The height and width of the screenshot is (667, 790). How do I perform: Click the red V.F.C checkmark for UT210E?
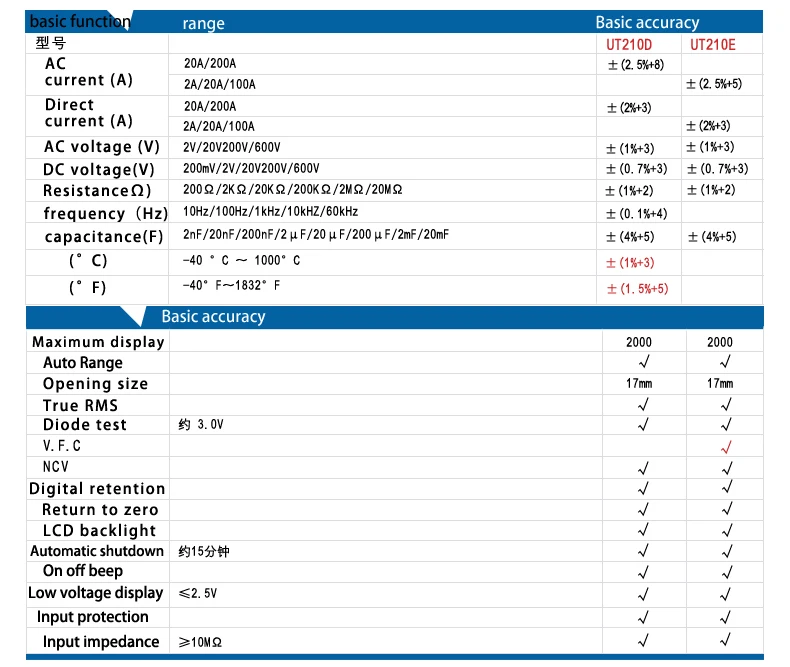pos(726,447)
